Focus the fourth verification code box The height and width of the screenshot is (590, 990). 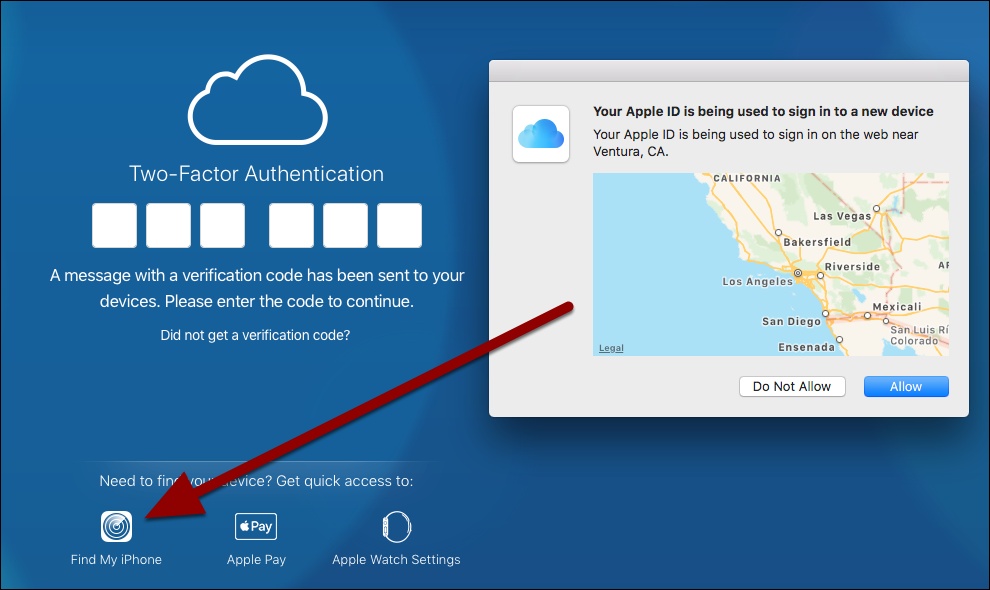291,226
